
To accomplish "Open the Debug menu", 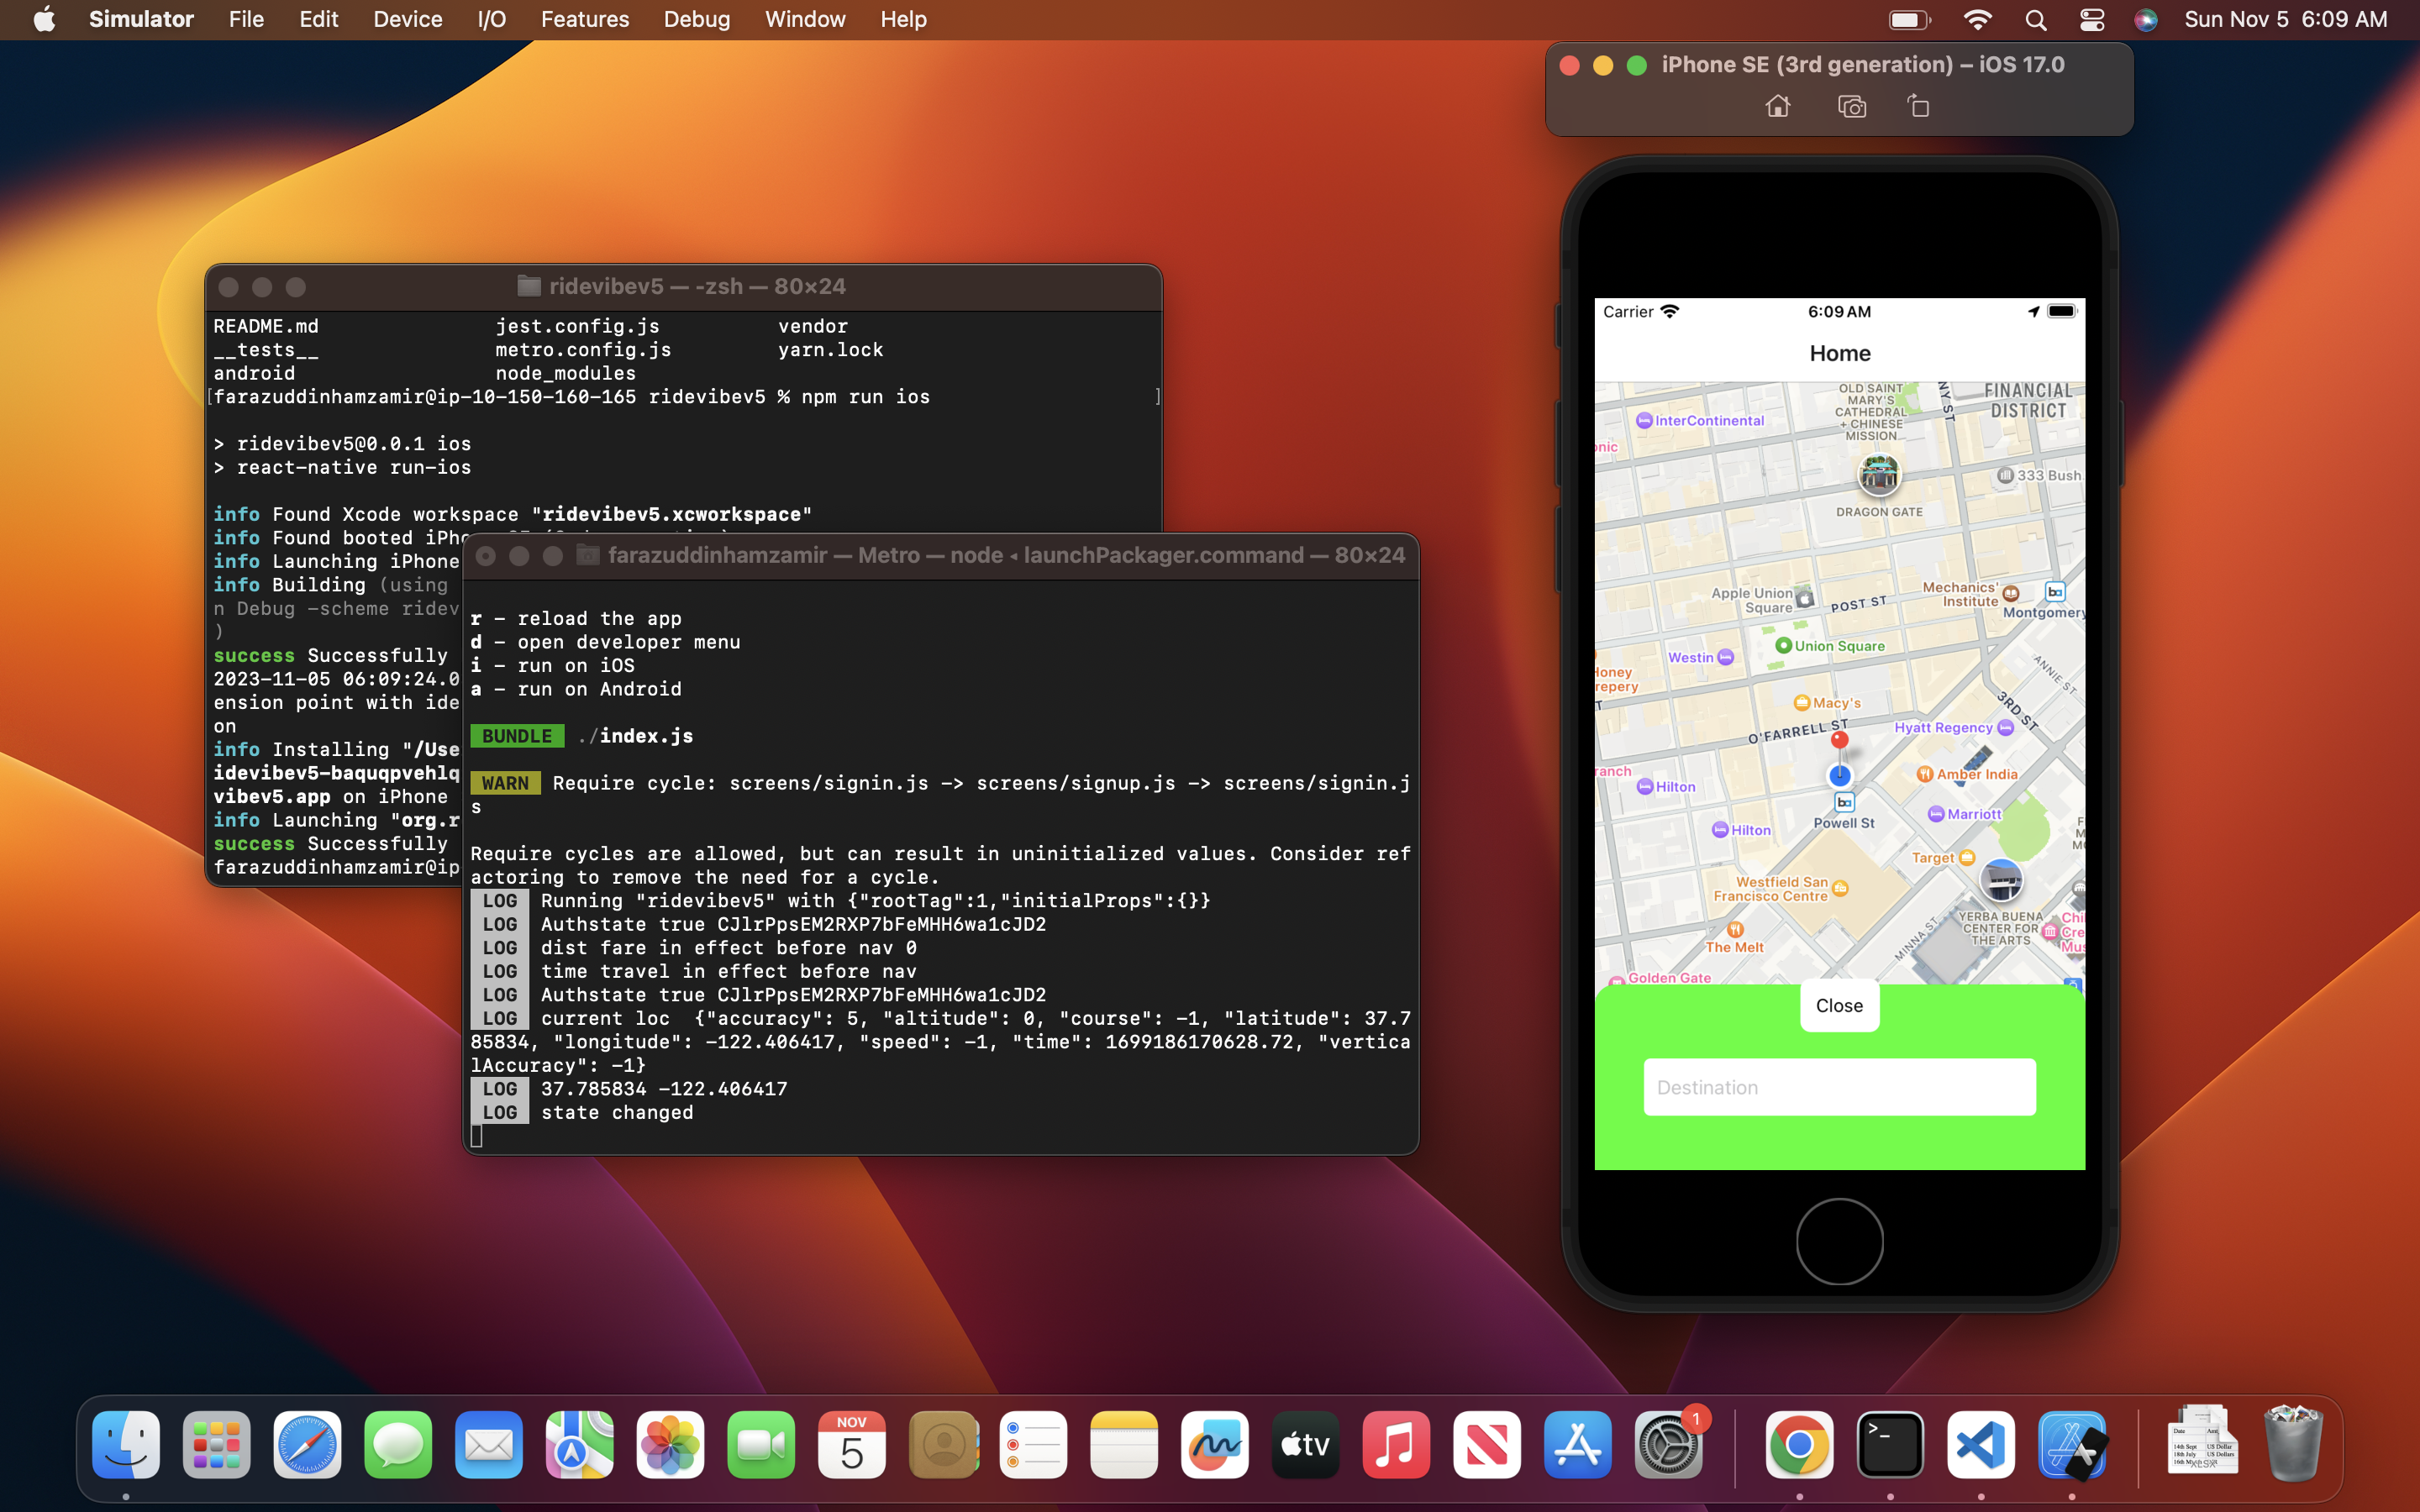I will tap(696, 19).
